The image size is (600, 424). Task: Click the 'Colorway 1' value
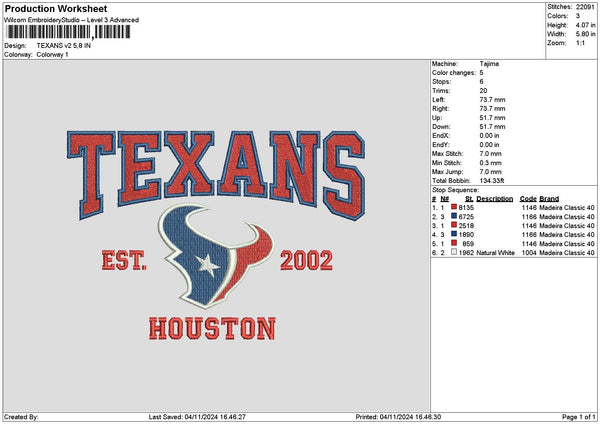point(52,55)
